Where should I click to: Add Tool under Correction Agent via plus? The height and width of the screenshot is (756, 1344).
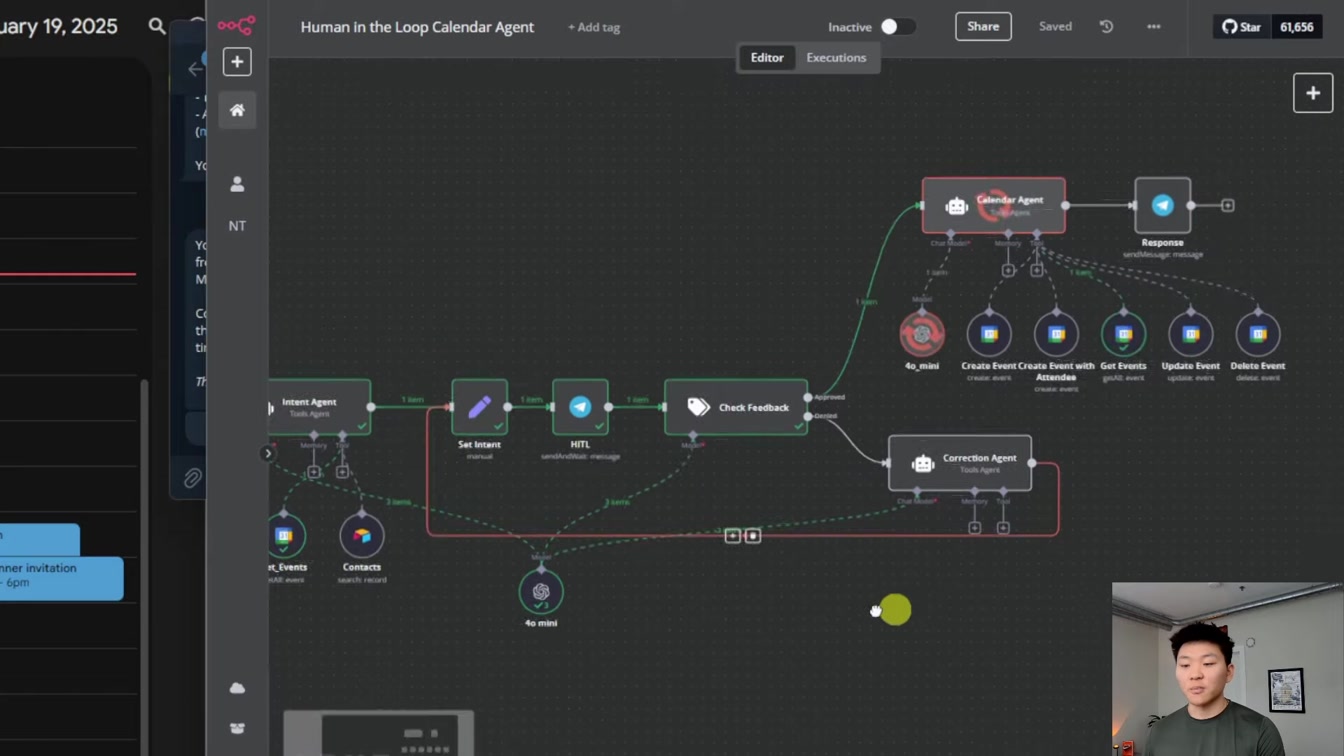click(1002, 527)
